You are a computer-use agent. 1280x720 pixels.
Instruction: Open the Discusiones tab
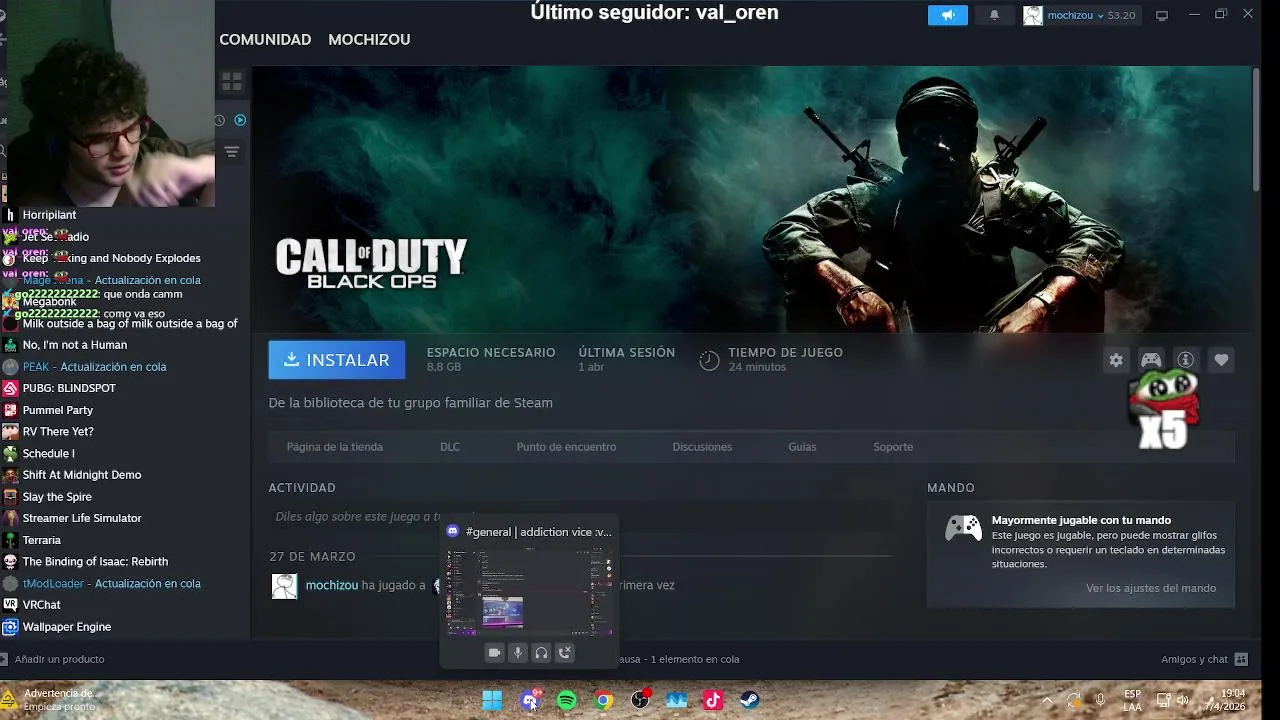tap(702, 447)
